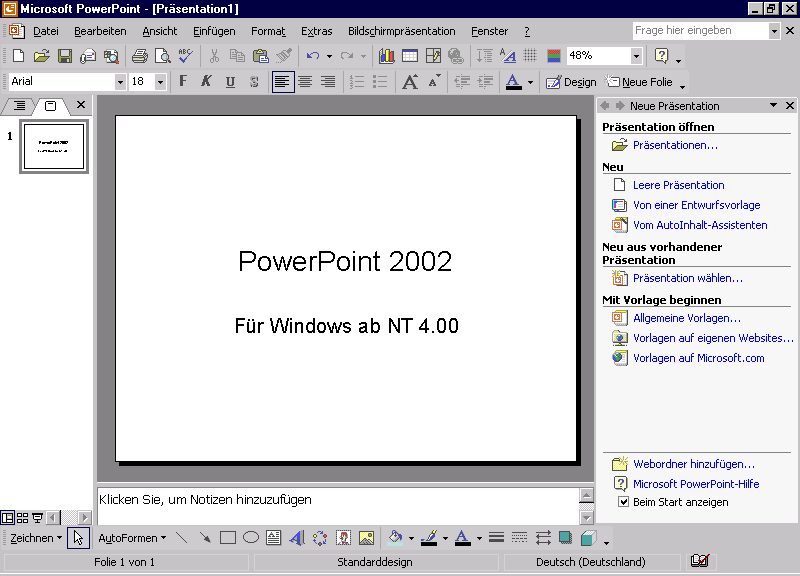The width and height of the screenshot is (800, 576).
Task: Open the Bearbeiten menu
Action: click(x=100, y=31)
